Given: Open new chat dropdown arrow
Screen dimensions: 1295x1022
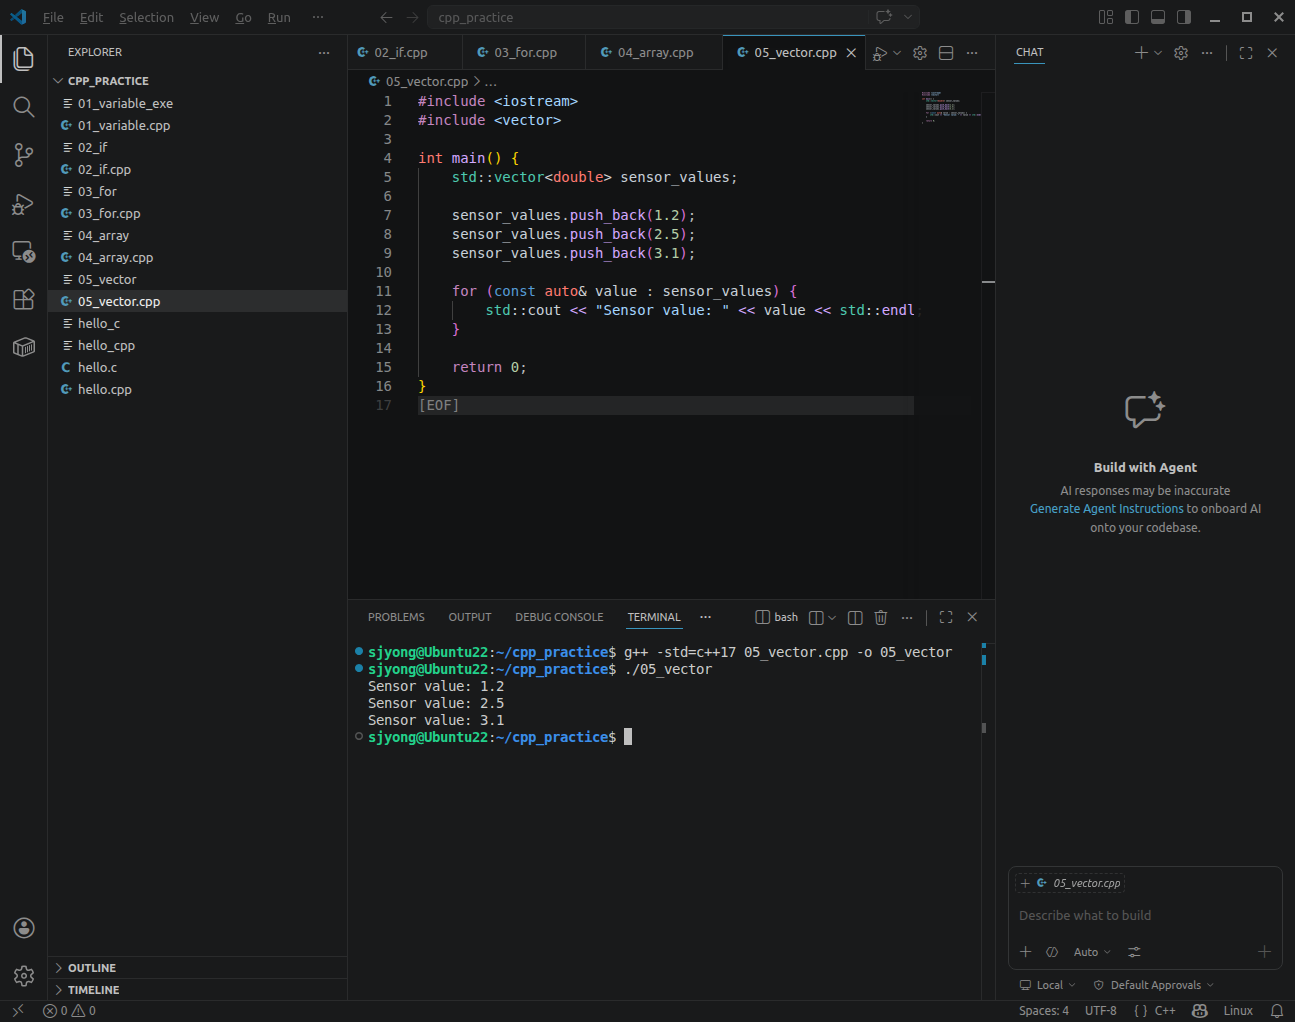Looking at the screenshot, I should tap(1158, 53).
